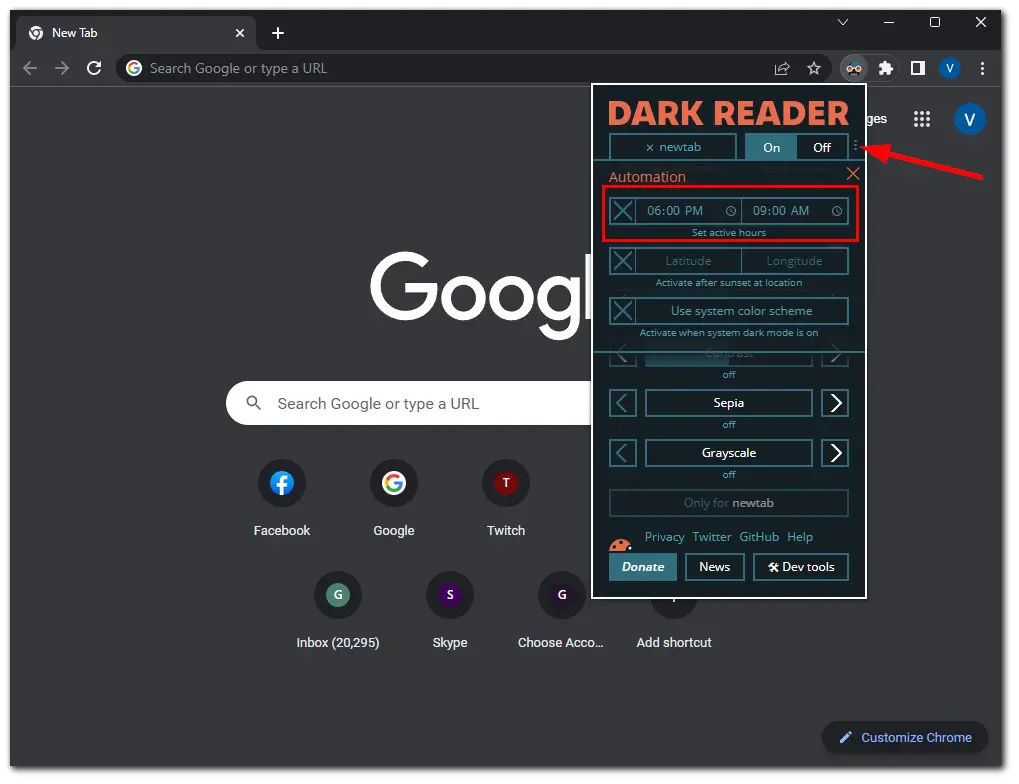Open the Privacy link
The image size is (1019, 784).
click(x=664, y=537)
